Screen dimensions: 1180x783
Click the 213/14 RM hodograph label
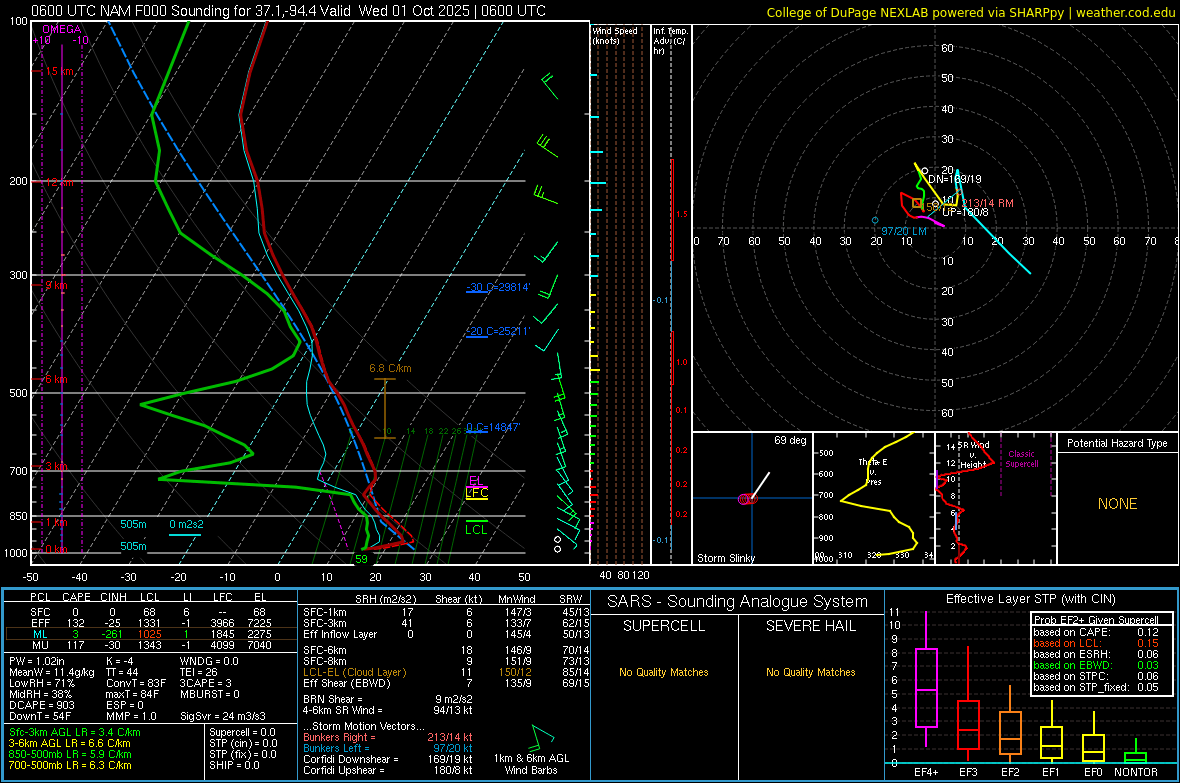[x=987, y=203]
